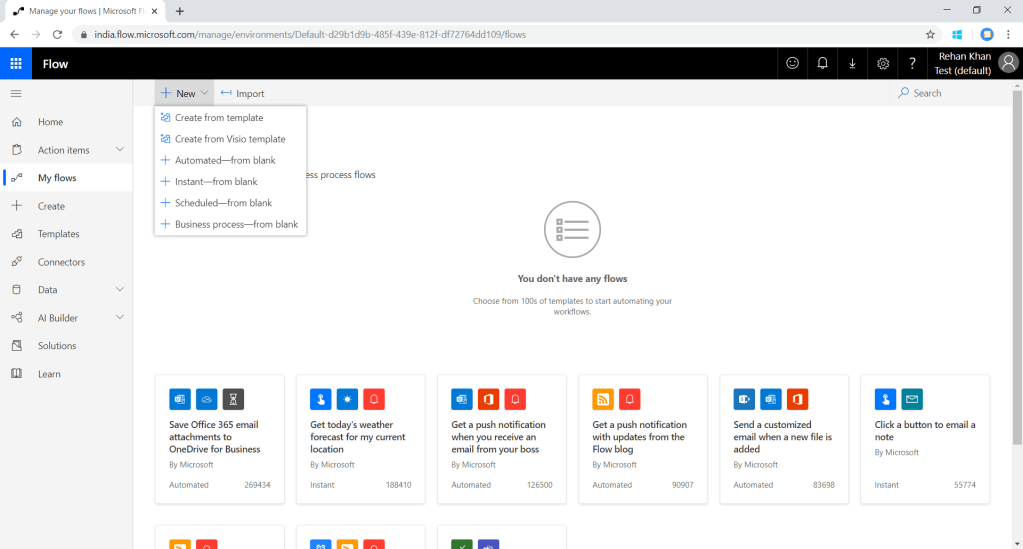Choose Automated—from blank menu item
The image size is (1023, 549).
pyautogui.click(x=224, y=160)
